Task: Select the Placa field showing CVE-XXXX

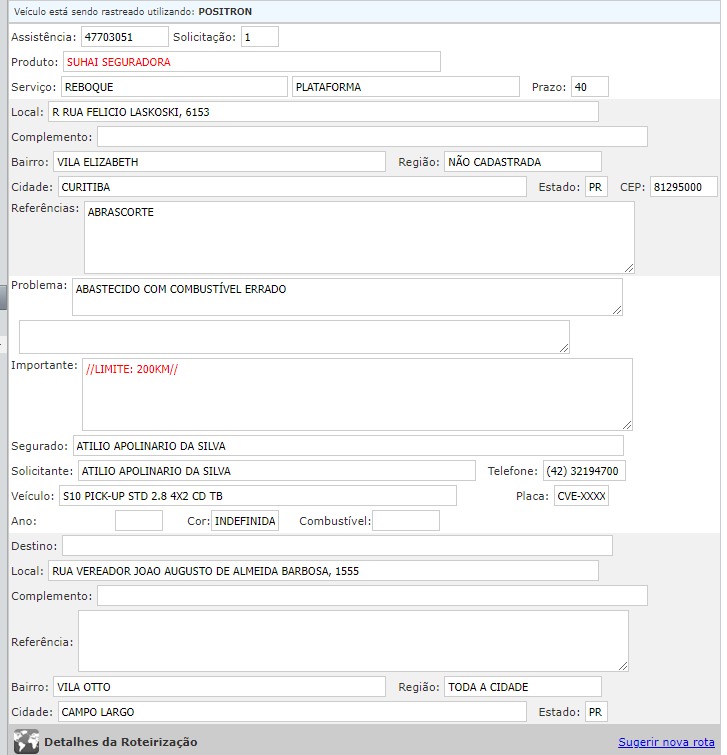Action: [581, 496]
